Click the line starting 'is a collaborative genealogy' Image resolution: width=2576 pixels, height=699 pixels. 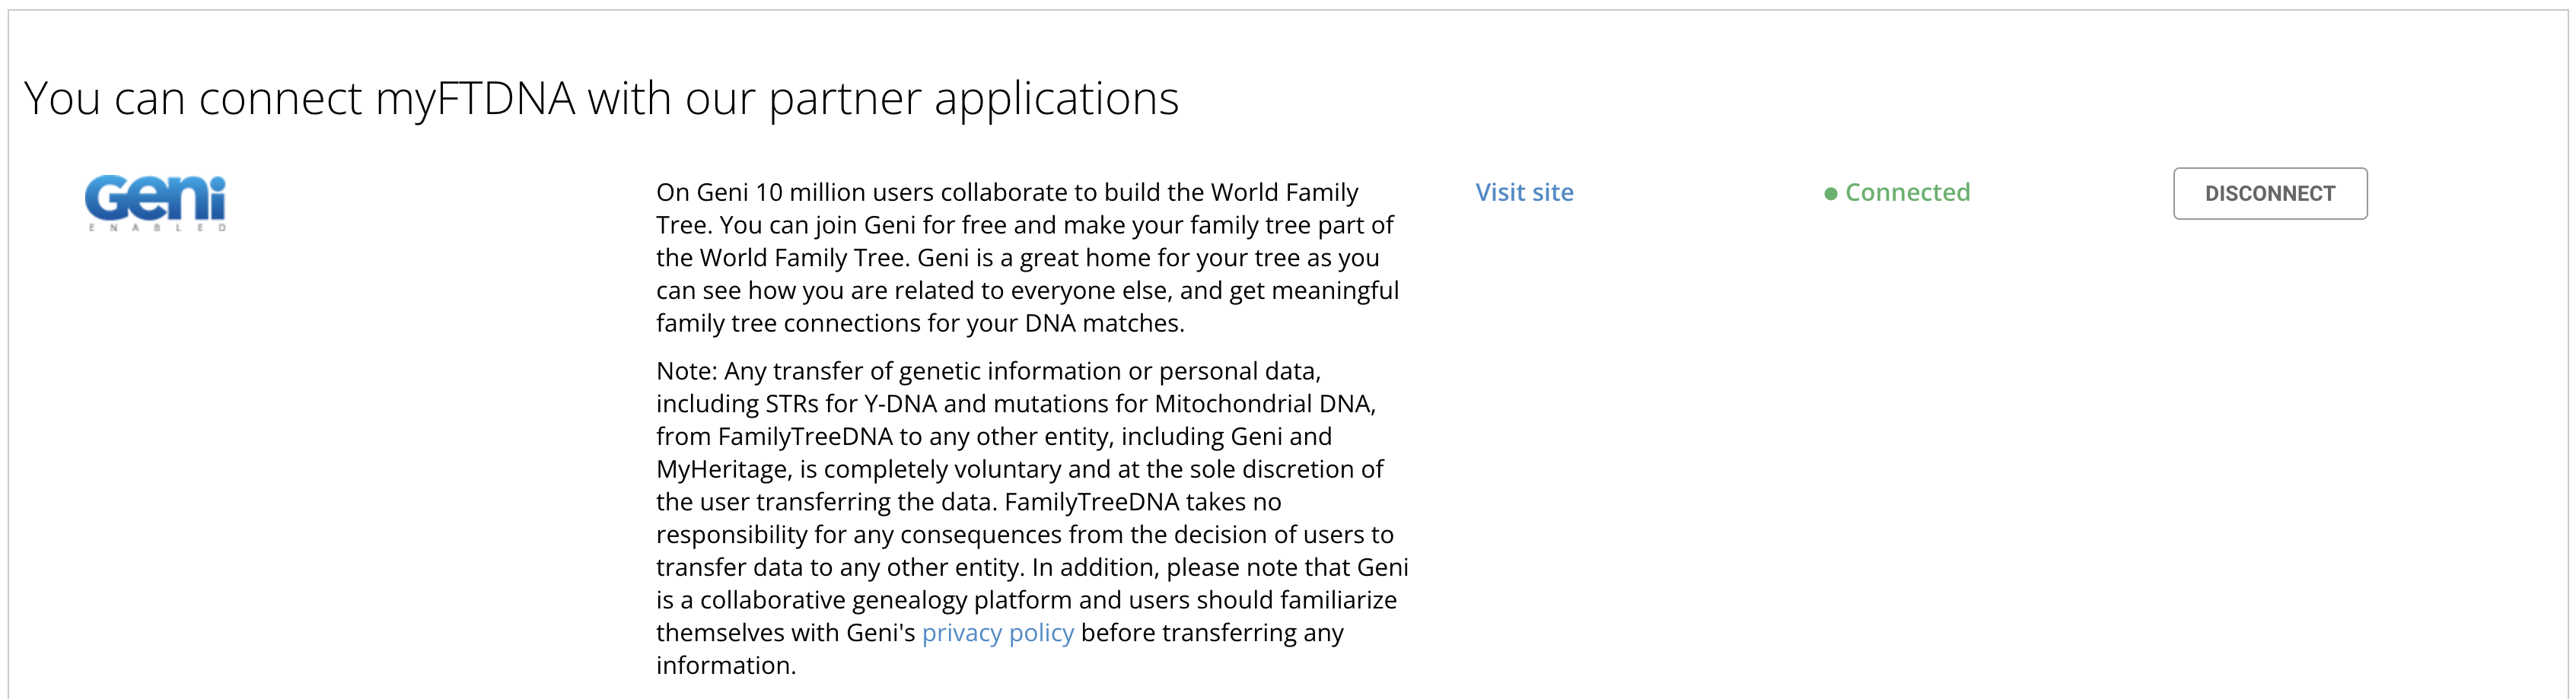point(1026,600)
